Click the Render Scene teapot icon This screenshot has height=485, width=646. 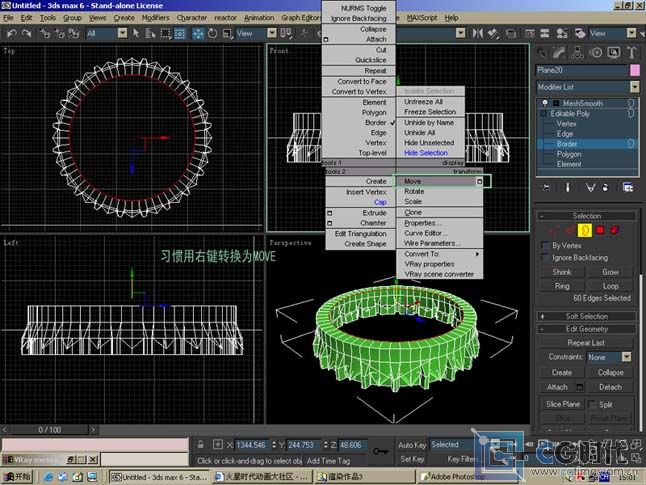tap(580, 33)
